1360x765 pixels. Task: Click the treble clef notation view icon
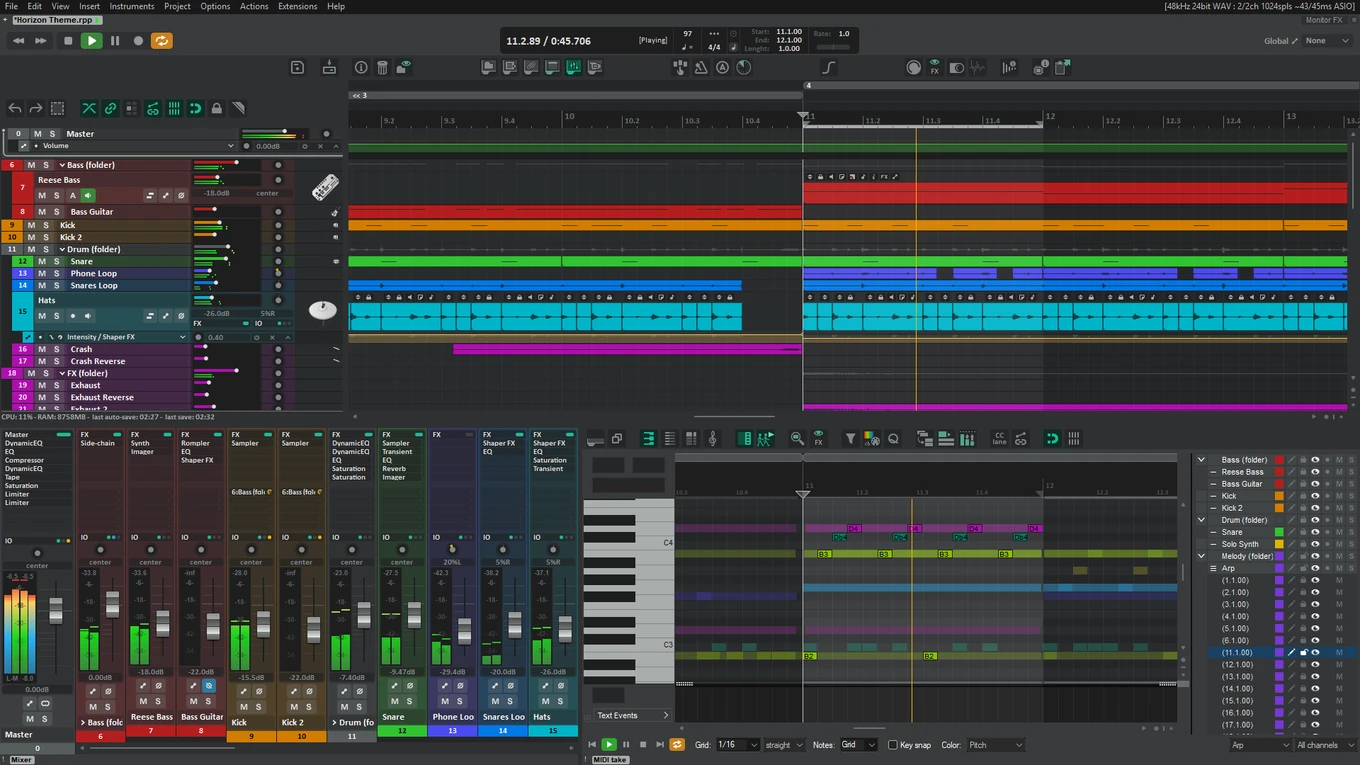coord(712,439)
